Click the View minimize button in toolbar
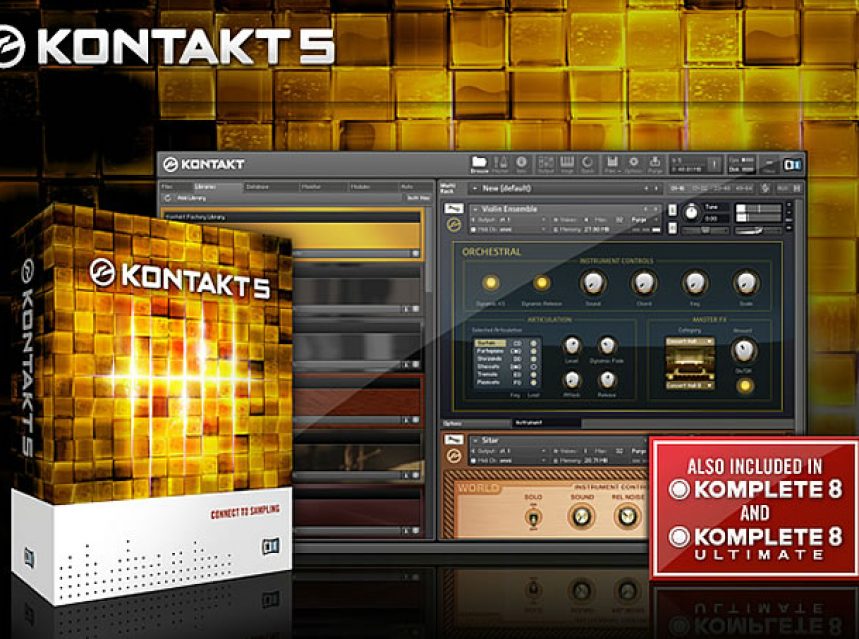 pos(769,164)
